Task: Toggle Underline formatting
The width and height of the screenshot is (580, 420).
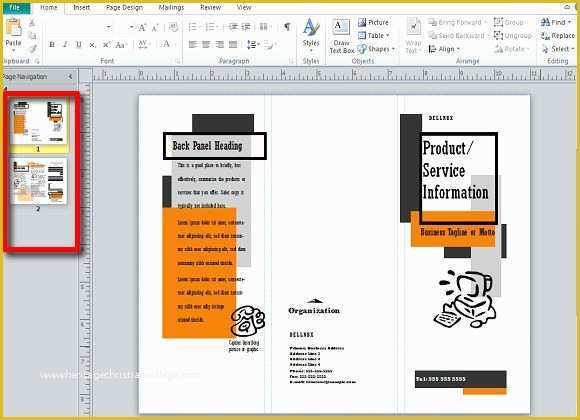Action: point(78,45)
